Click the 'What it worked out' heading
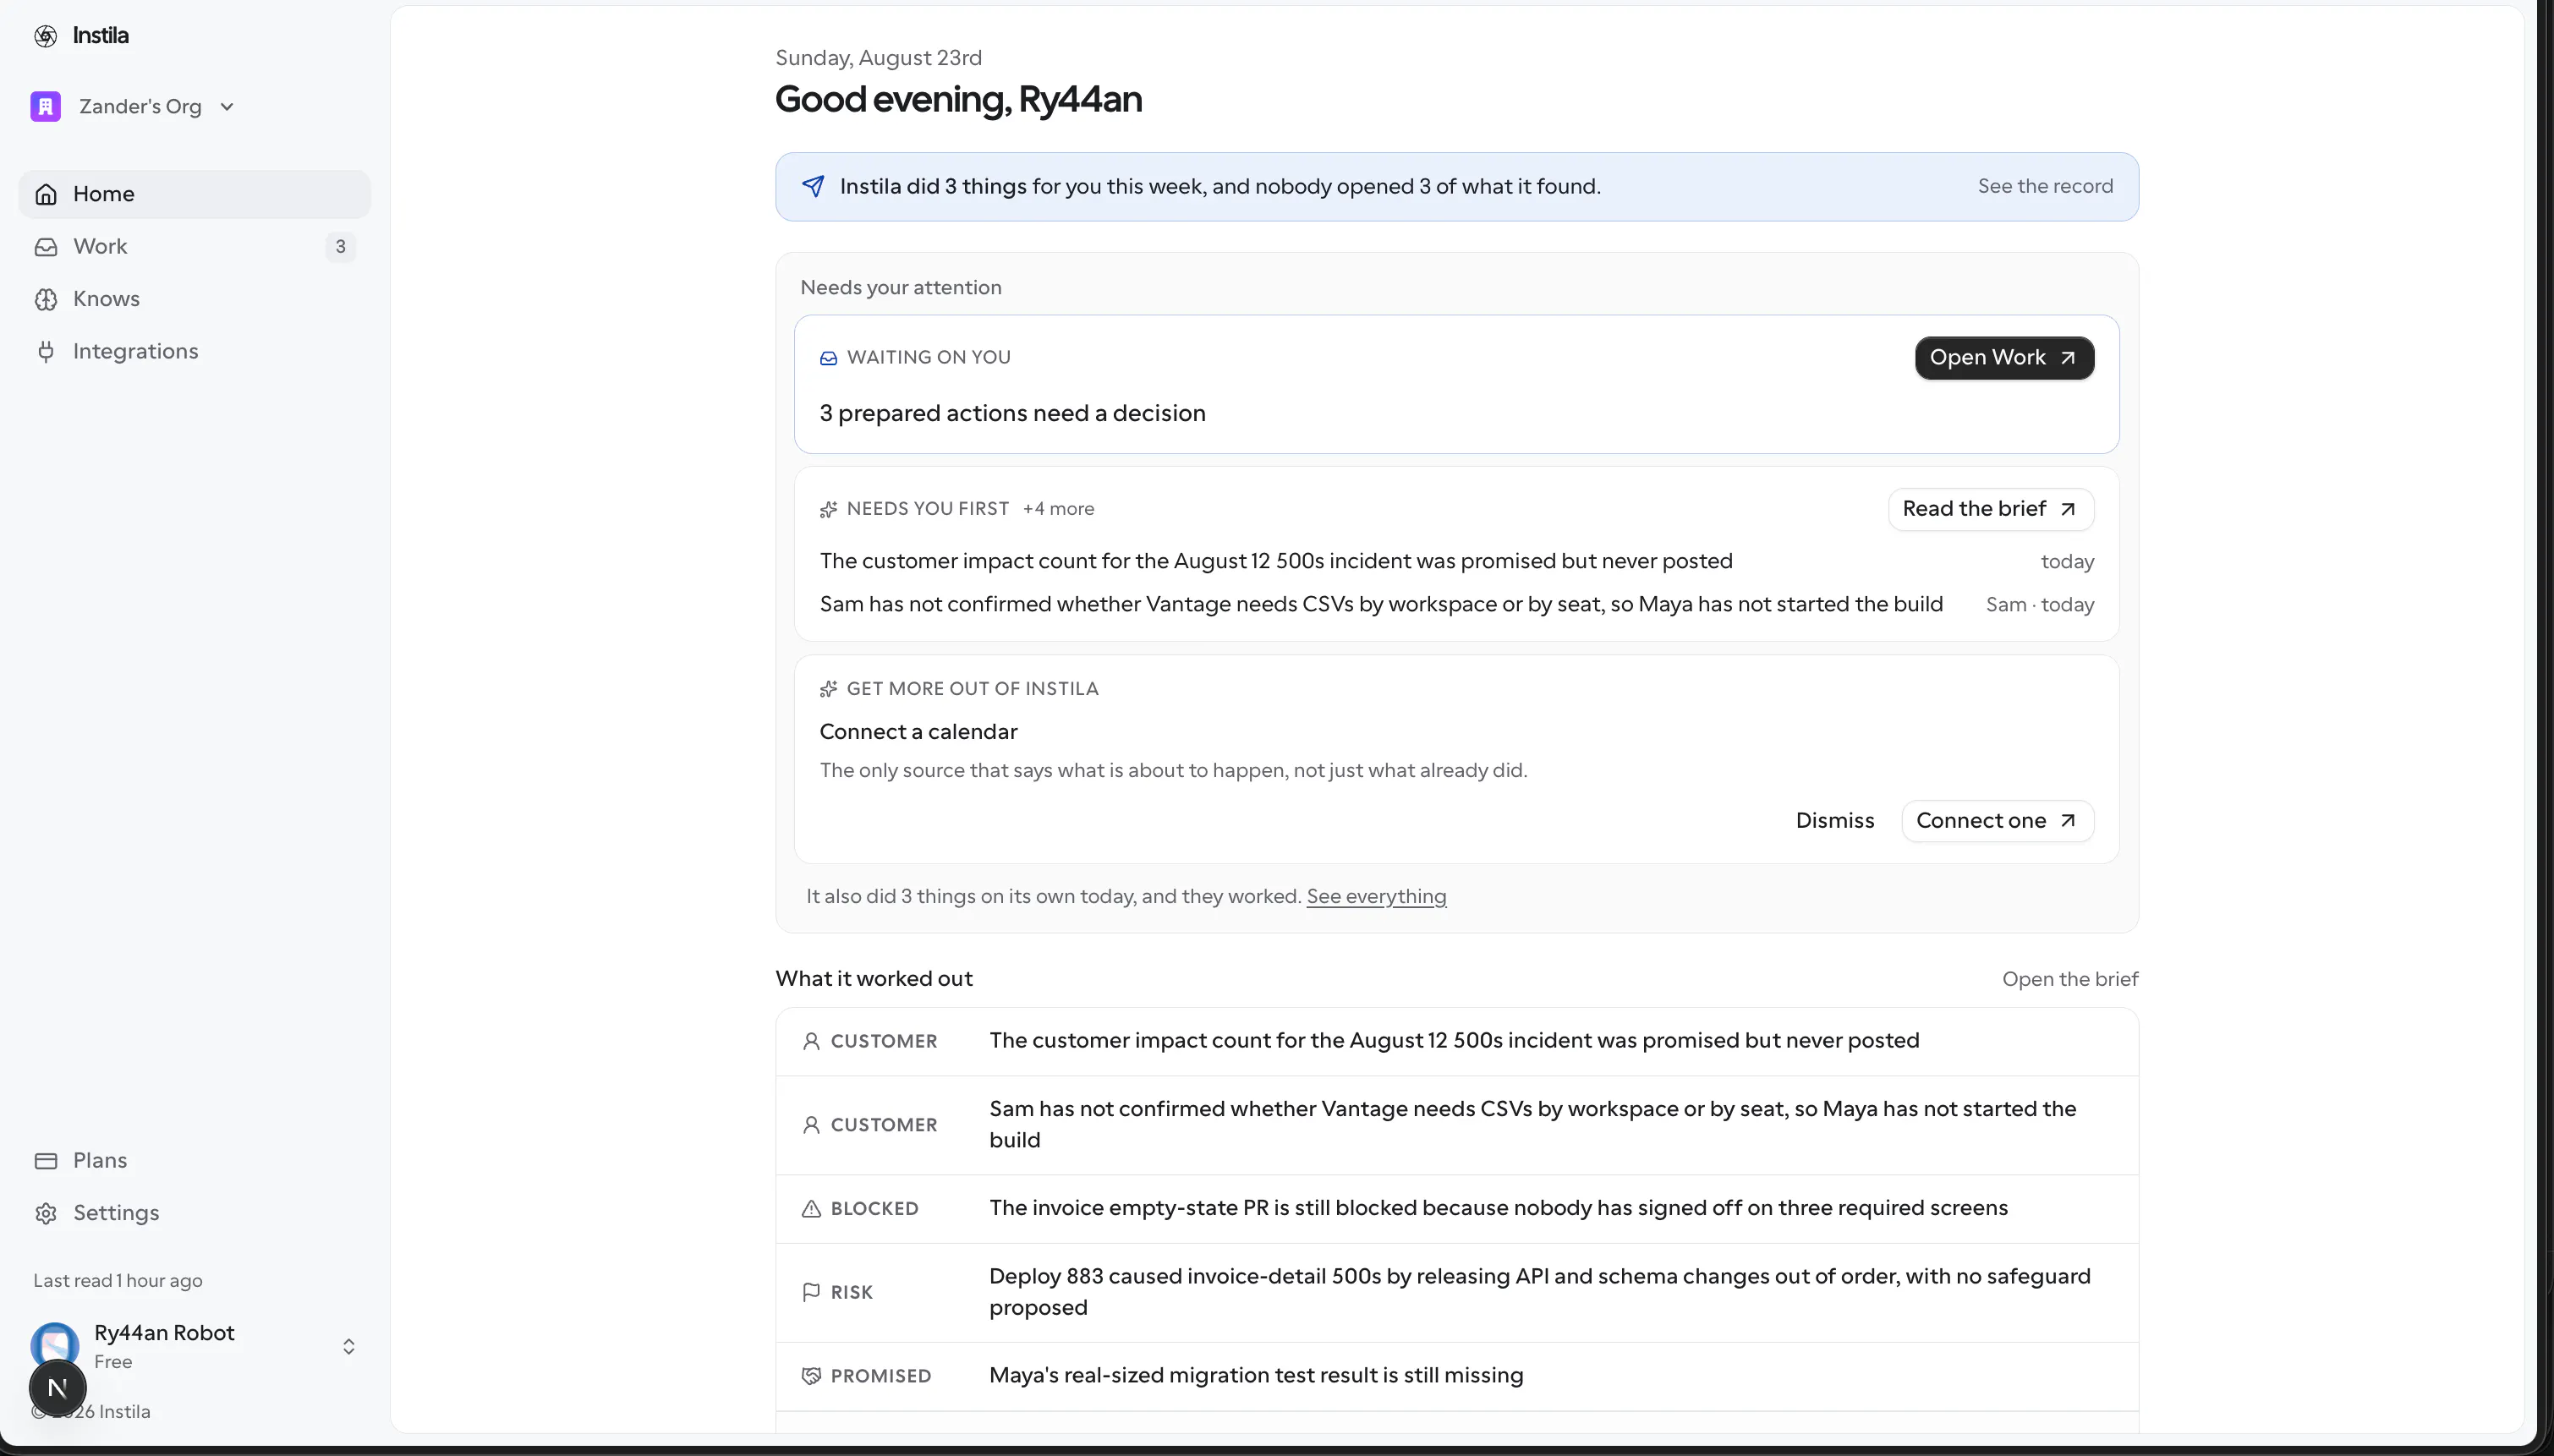Screen dimensions: 2554x1456 874,979
